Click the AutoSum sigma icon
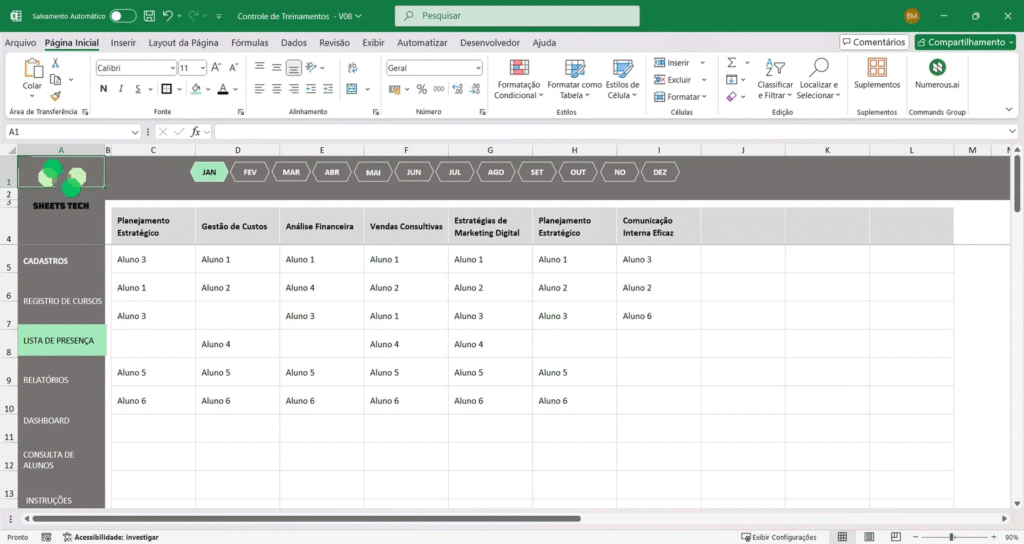Viewport: 1024px width, 544px height. click(731, 62)
